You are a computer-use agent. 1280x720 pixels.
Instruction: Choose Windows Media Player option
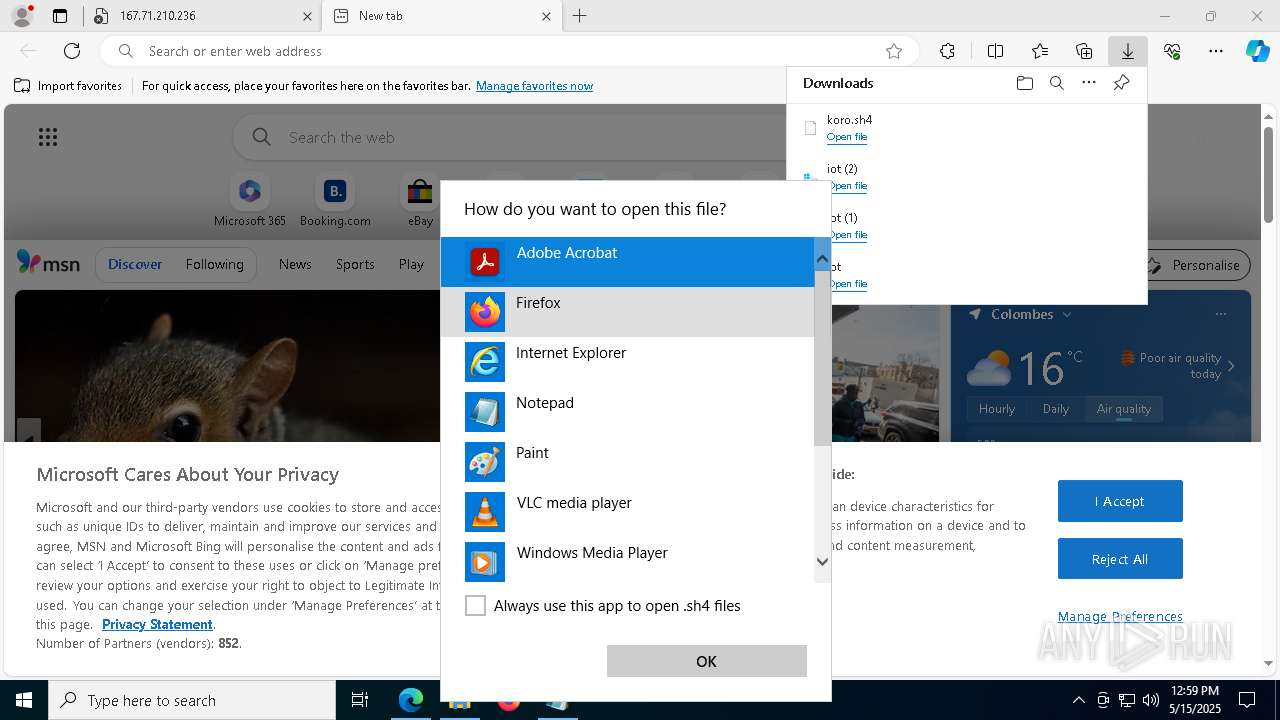(627, 562)
